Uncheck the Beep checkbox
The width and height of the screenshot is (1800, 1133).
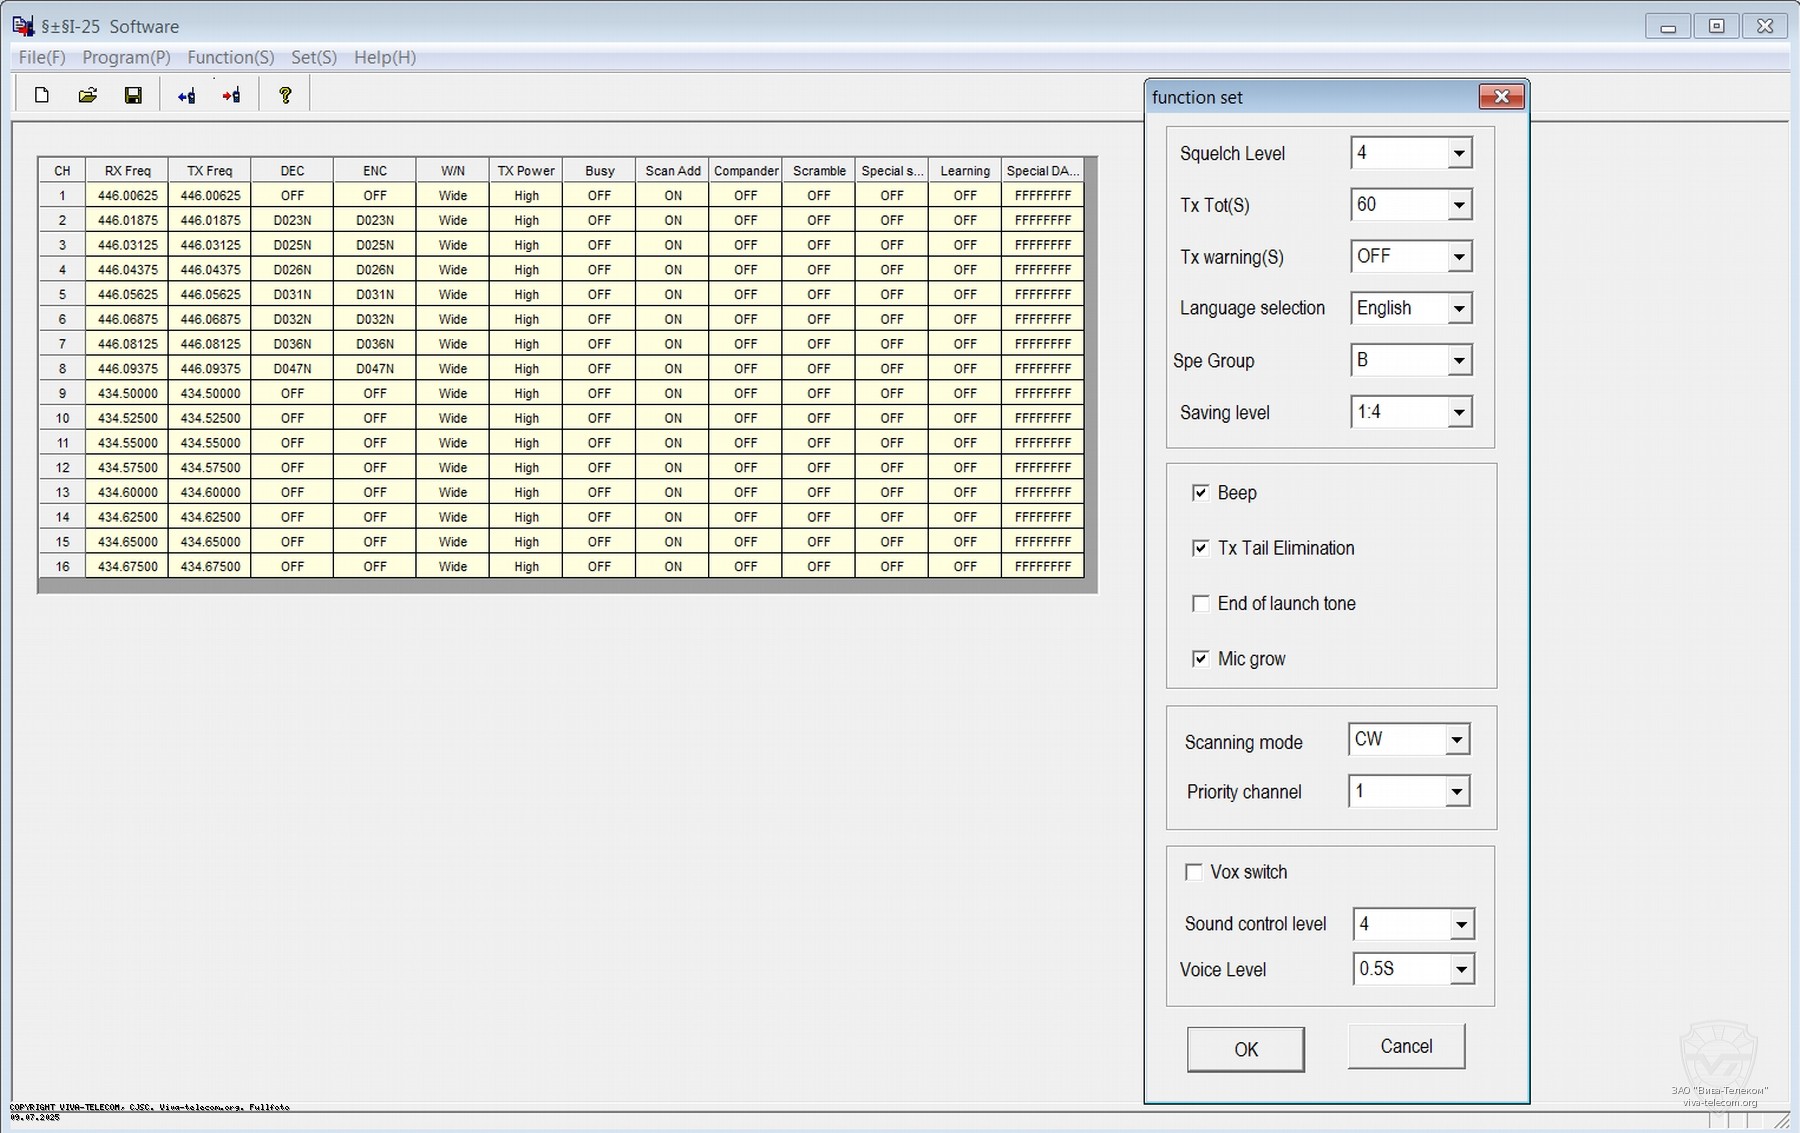pos(1200,493)
